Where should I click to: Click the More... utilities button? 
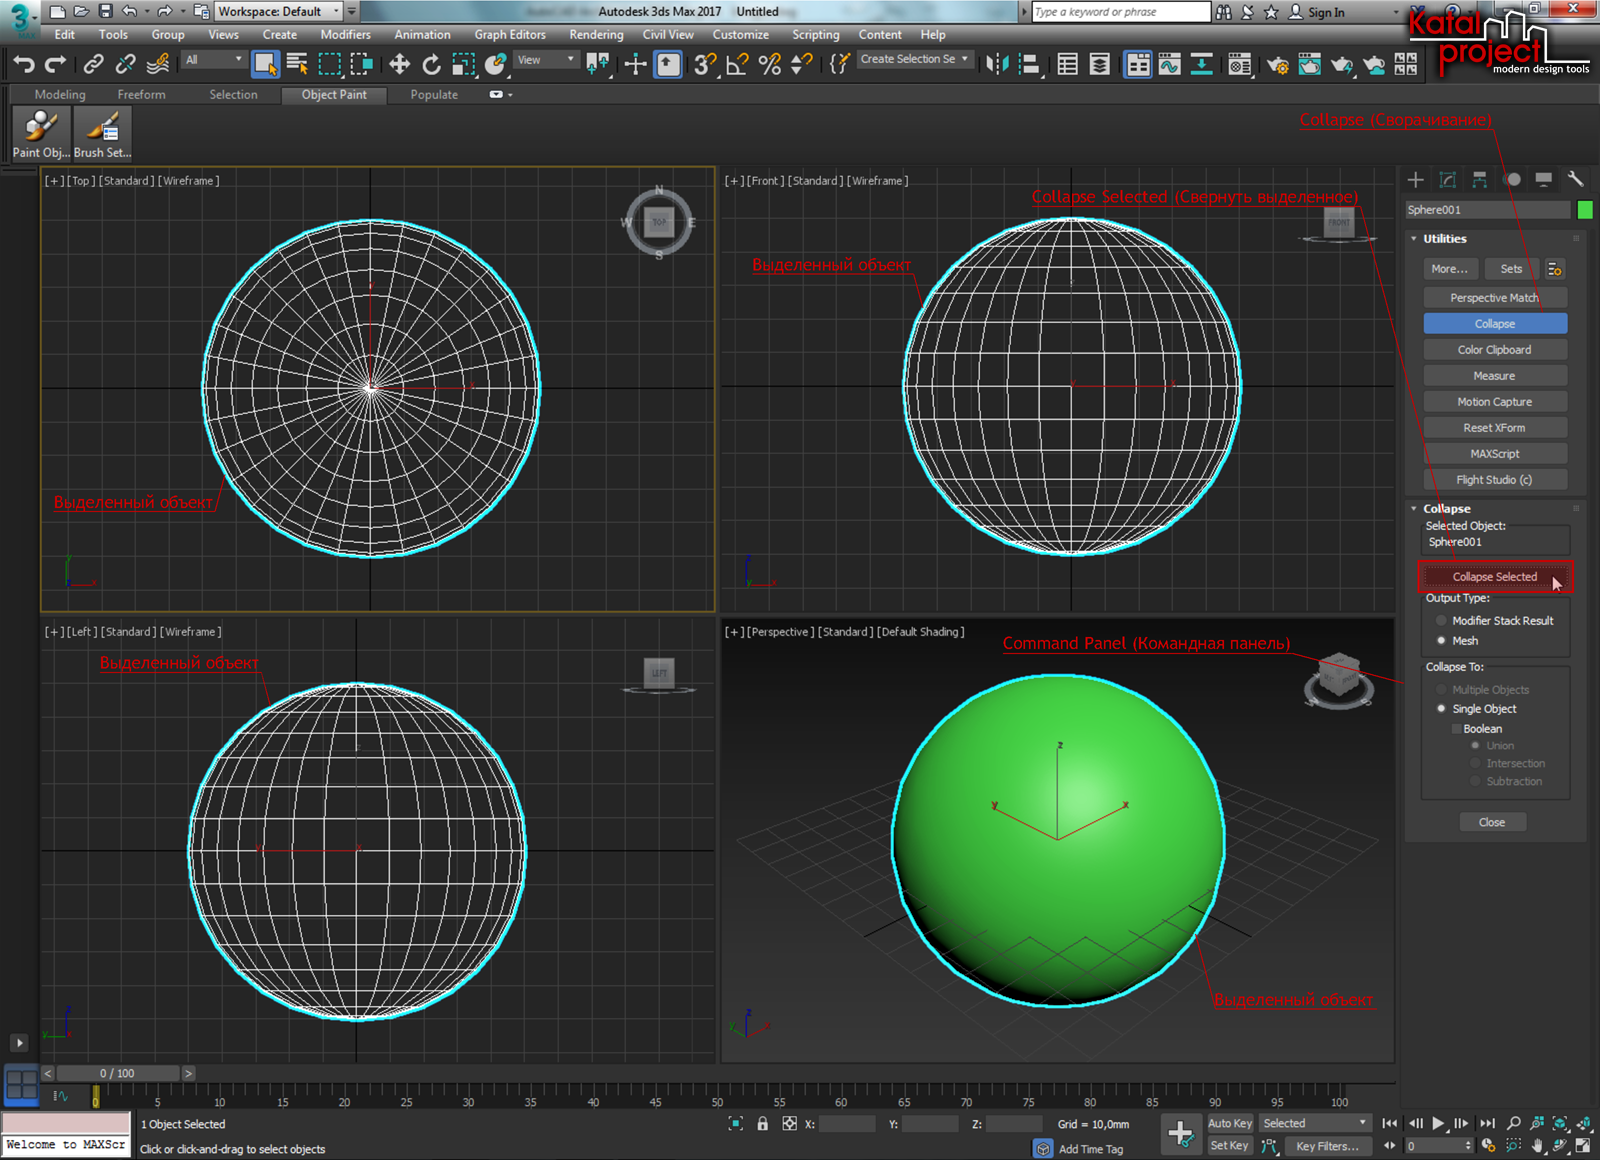1449,269
